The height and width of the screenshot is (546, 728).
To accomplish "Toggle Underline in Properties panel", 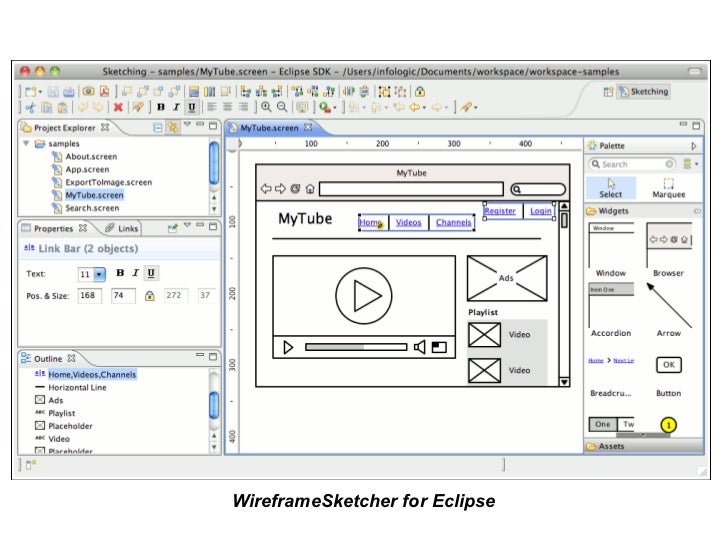I will coord(151,273).
